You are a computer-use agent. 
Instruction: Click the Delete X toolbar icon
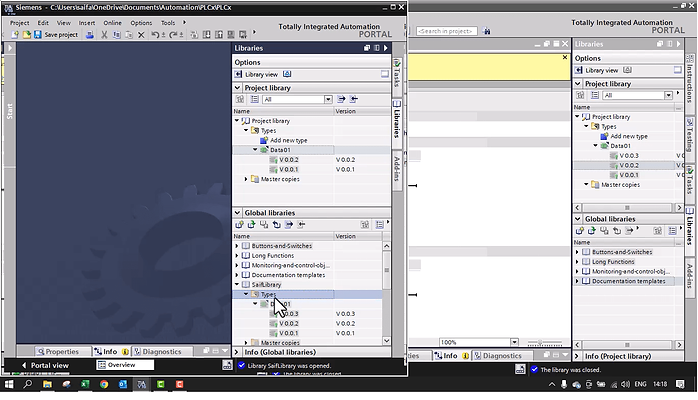pos(141,35)
